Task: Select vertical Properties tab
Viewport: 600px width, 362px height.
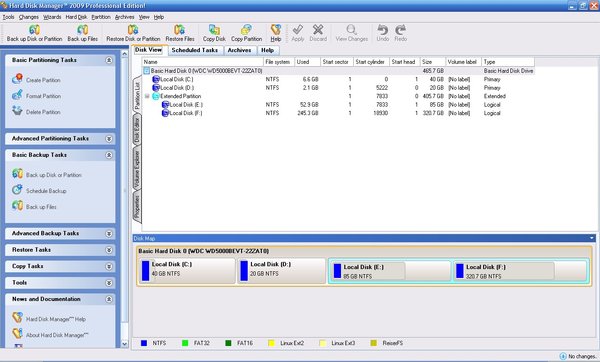Action: tap(137, 207)
